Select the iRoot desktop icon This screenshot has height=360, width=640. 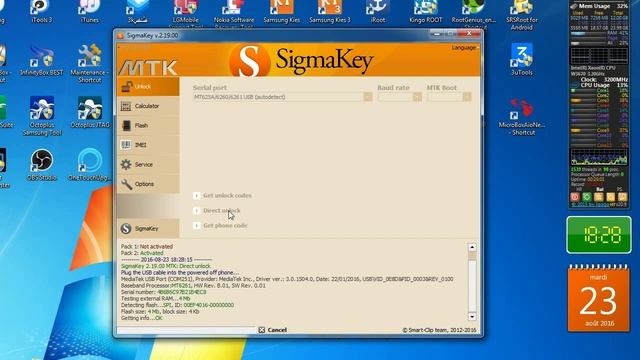click(x=378, y=11)
